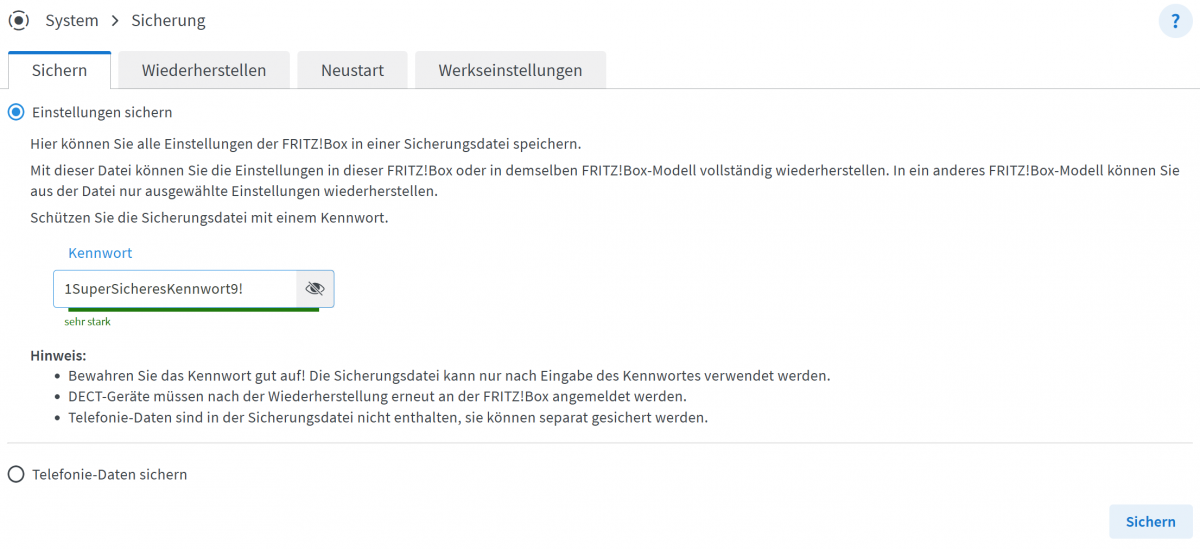Select the Einstellungen sichern radio button
Screen dimensions: 1200x549
[x=16, y=112]
